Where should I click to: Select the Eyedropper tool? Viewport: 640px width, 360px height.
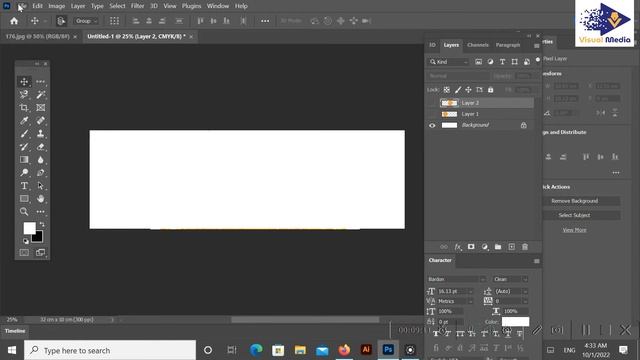coord(24,121)
